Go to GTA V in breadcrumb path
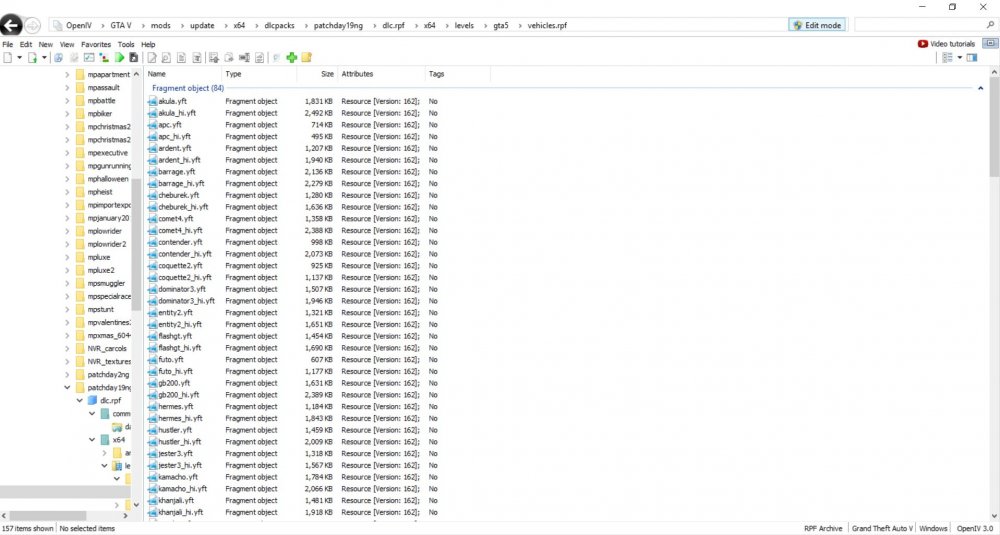1000x535 pixels. click(x=121, y=26)
